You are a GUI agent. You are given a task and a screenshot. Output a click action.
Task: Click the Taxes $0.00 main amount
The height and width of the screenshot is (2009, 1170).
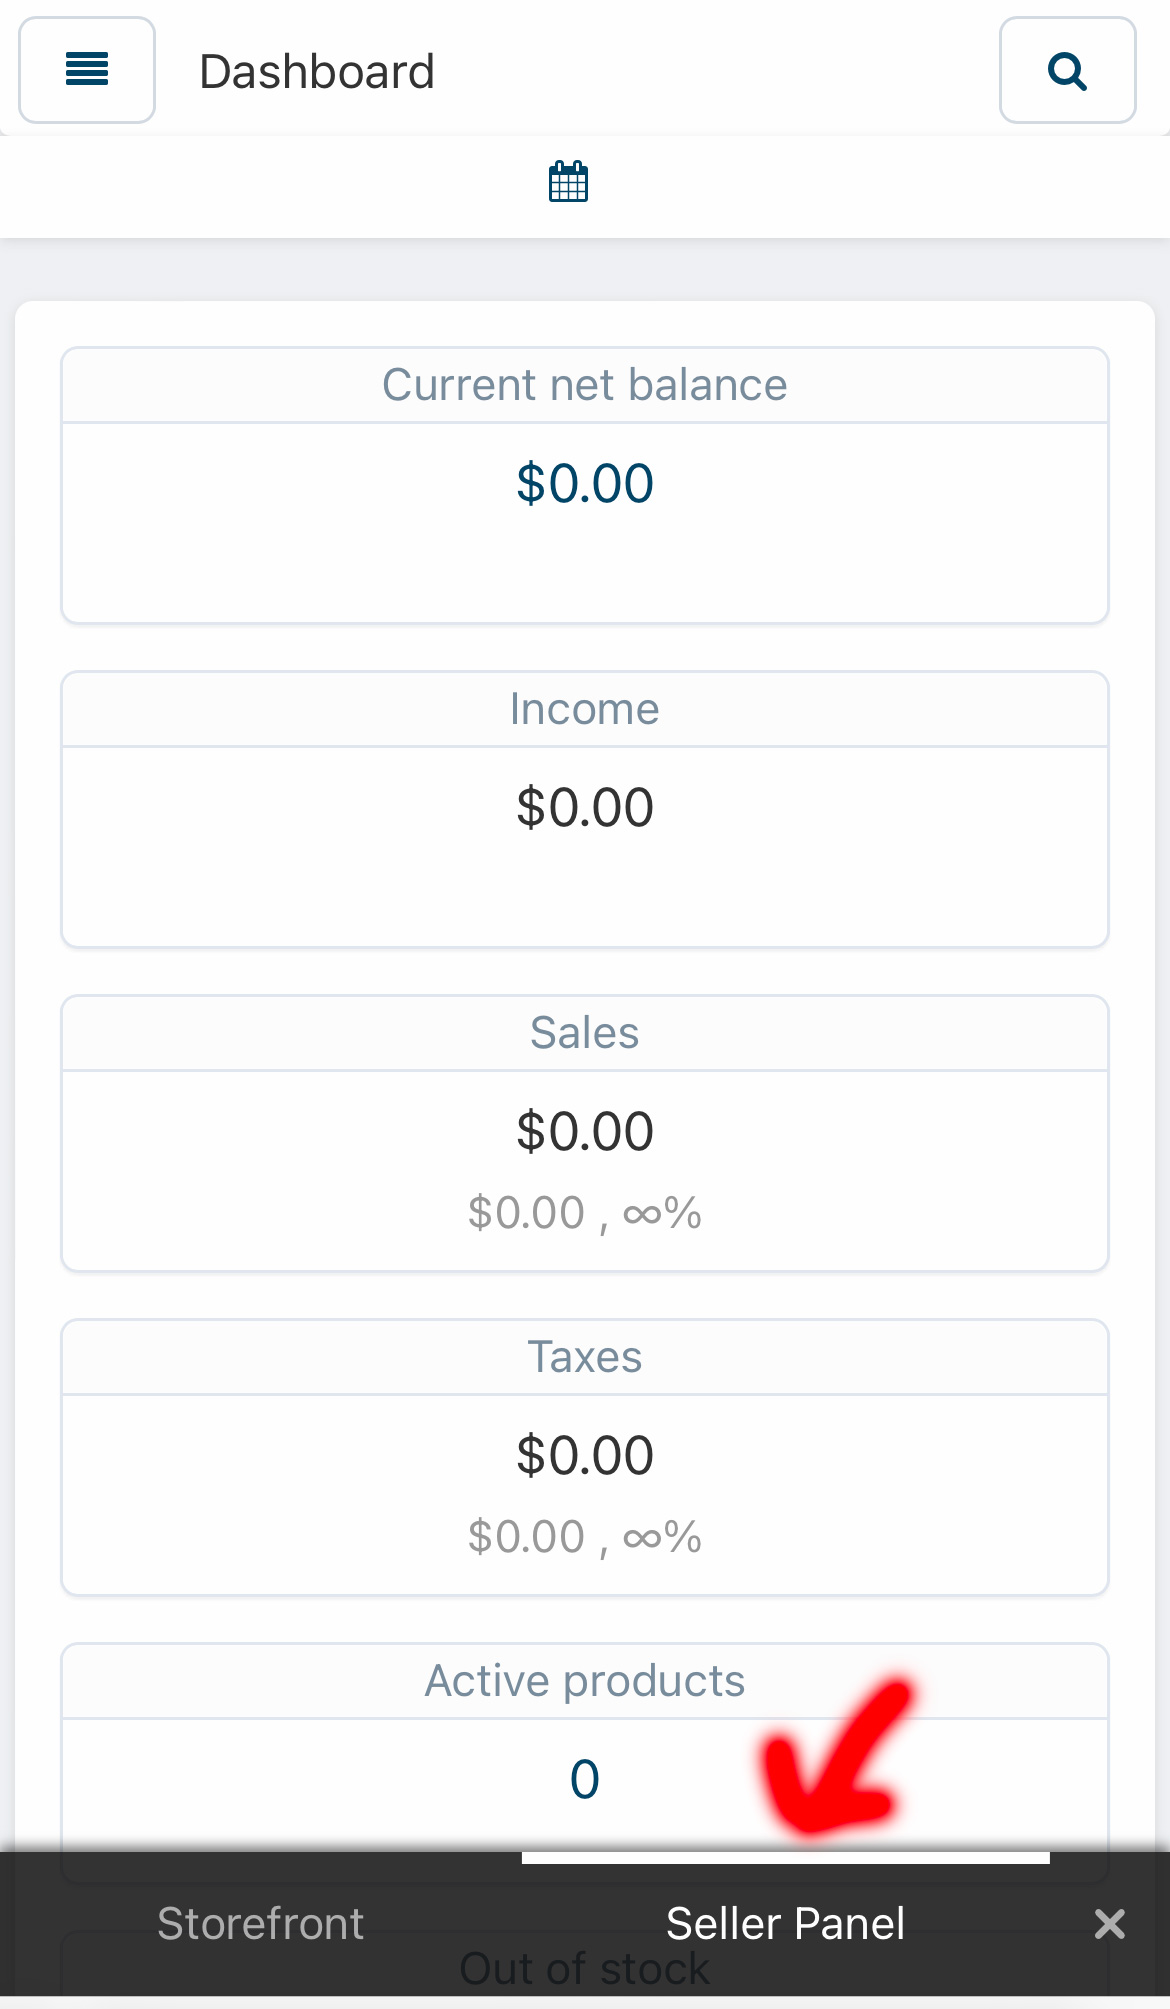pyautogui.click(x=585, y=1456)
